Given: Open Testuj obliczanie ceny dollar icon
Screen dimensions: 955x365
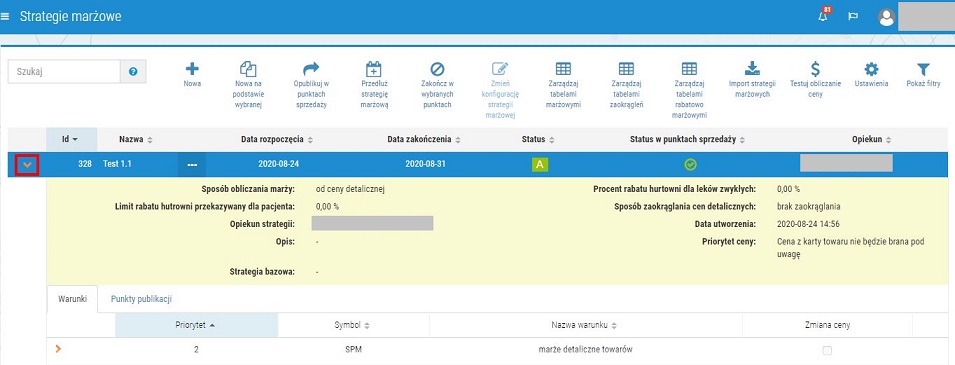Looking at the screenshot, I should (x=815, y=68).
